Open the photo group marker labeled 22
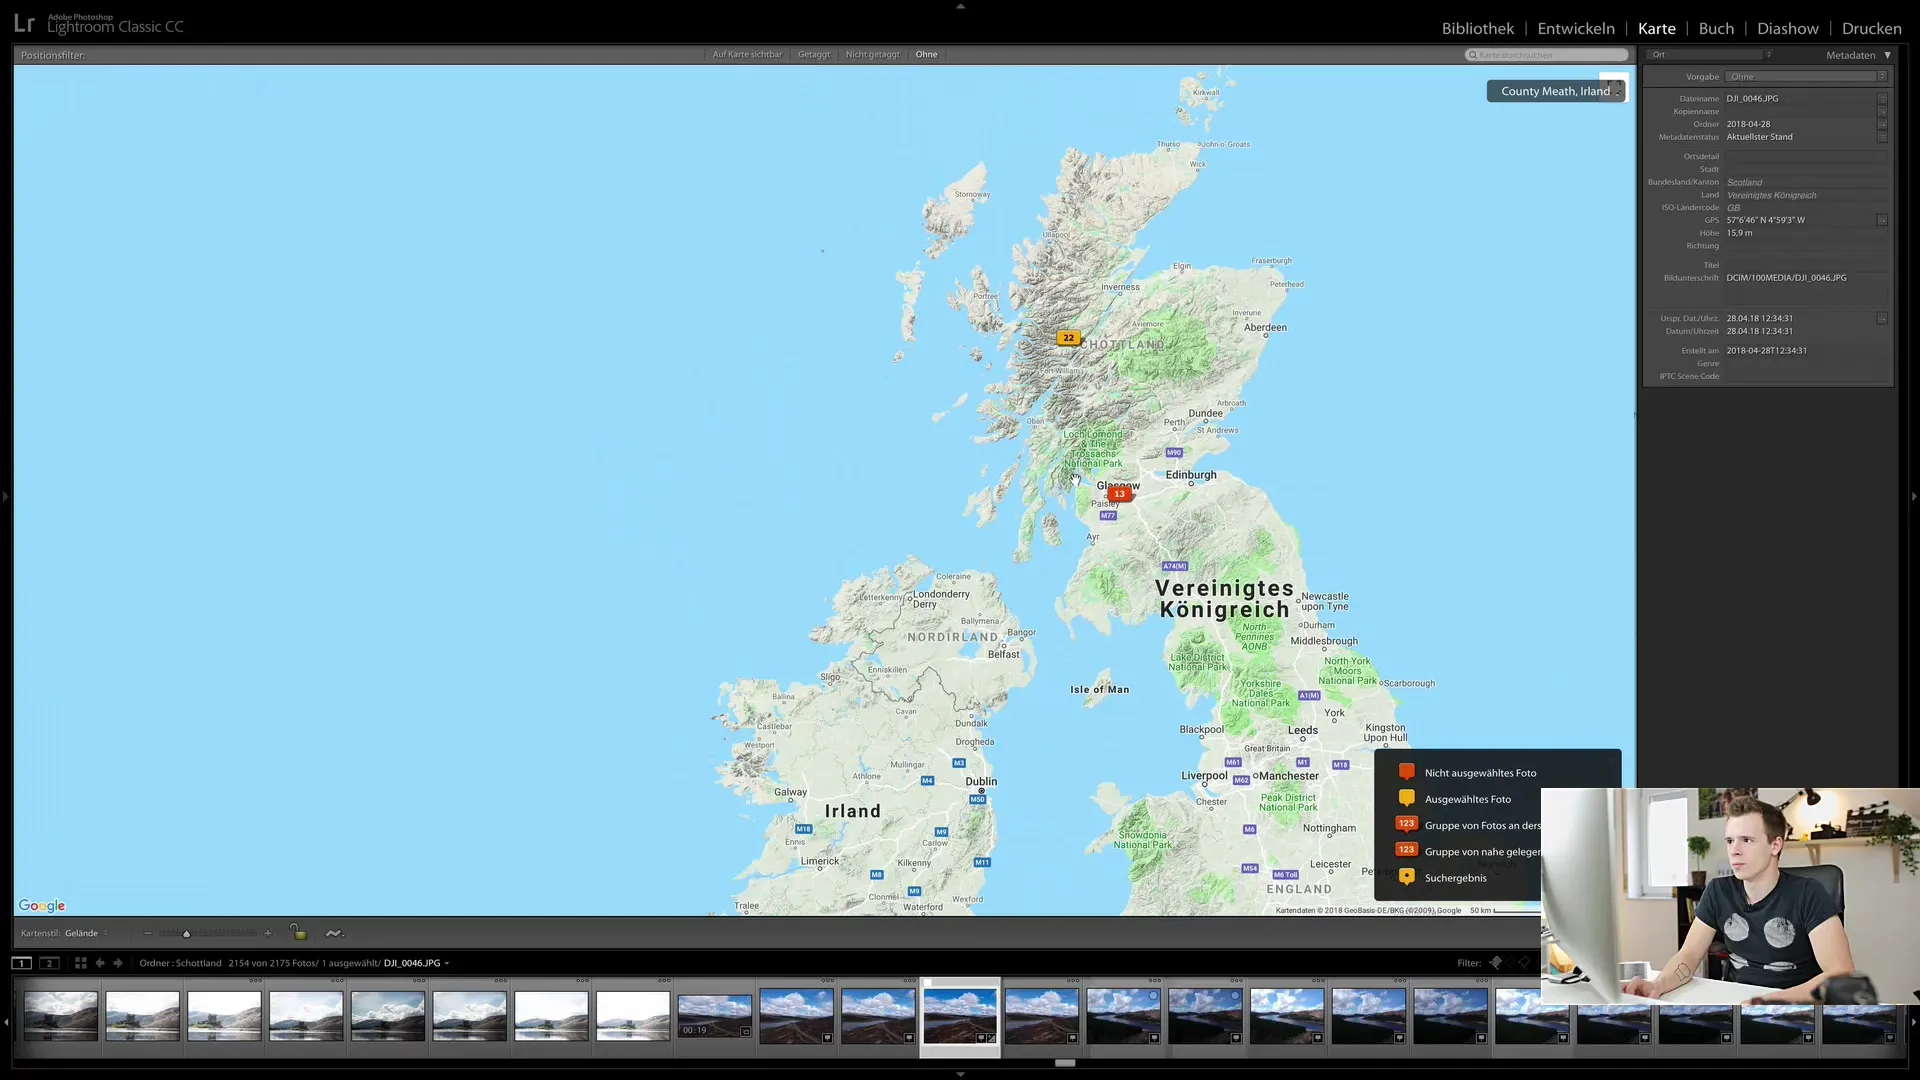1920x1080 pixels. [1068, 338]
